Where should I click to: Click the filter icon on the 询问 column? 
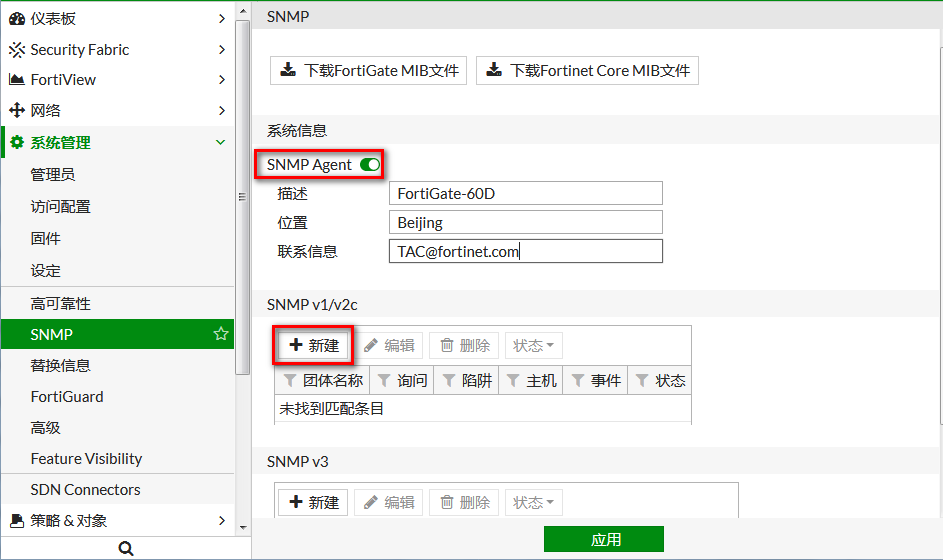point(384,380)
